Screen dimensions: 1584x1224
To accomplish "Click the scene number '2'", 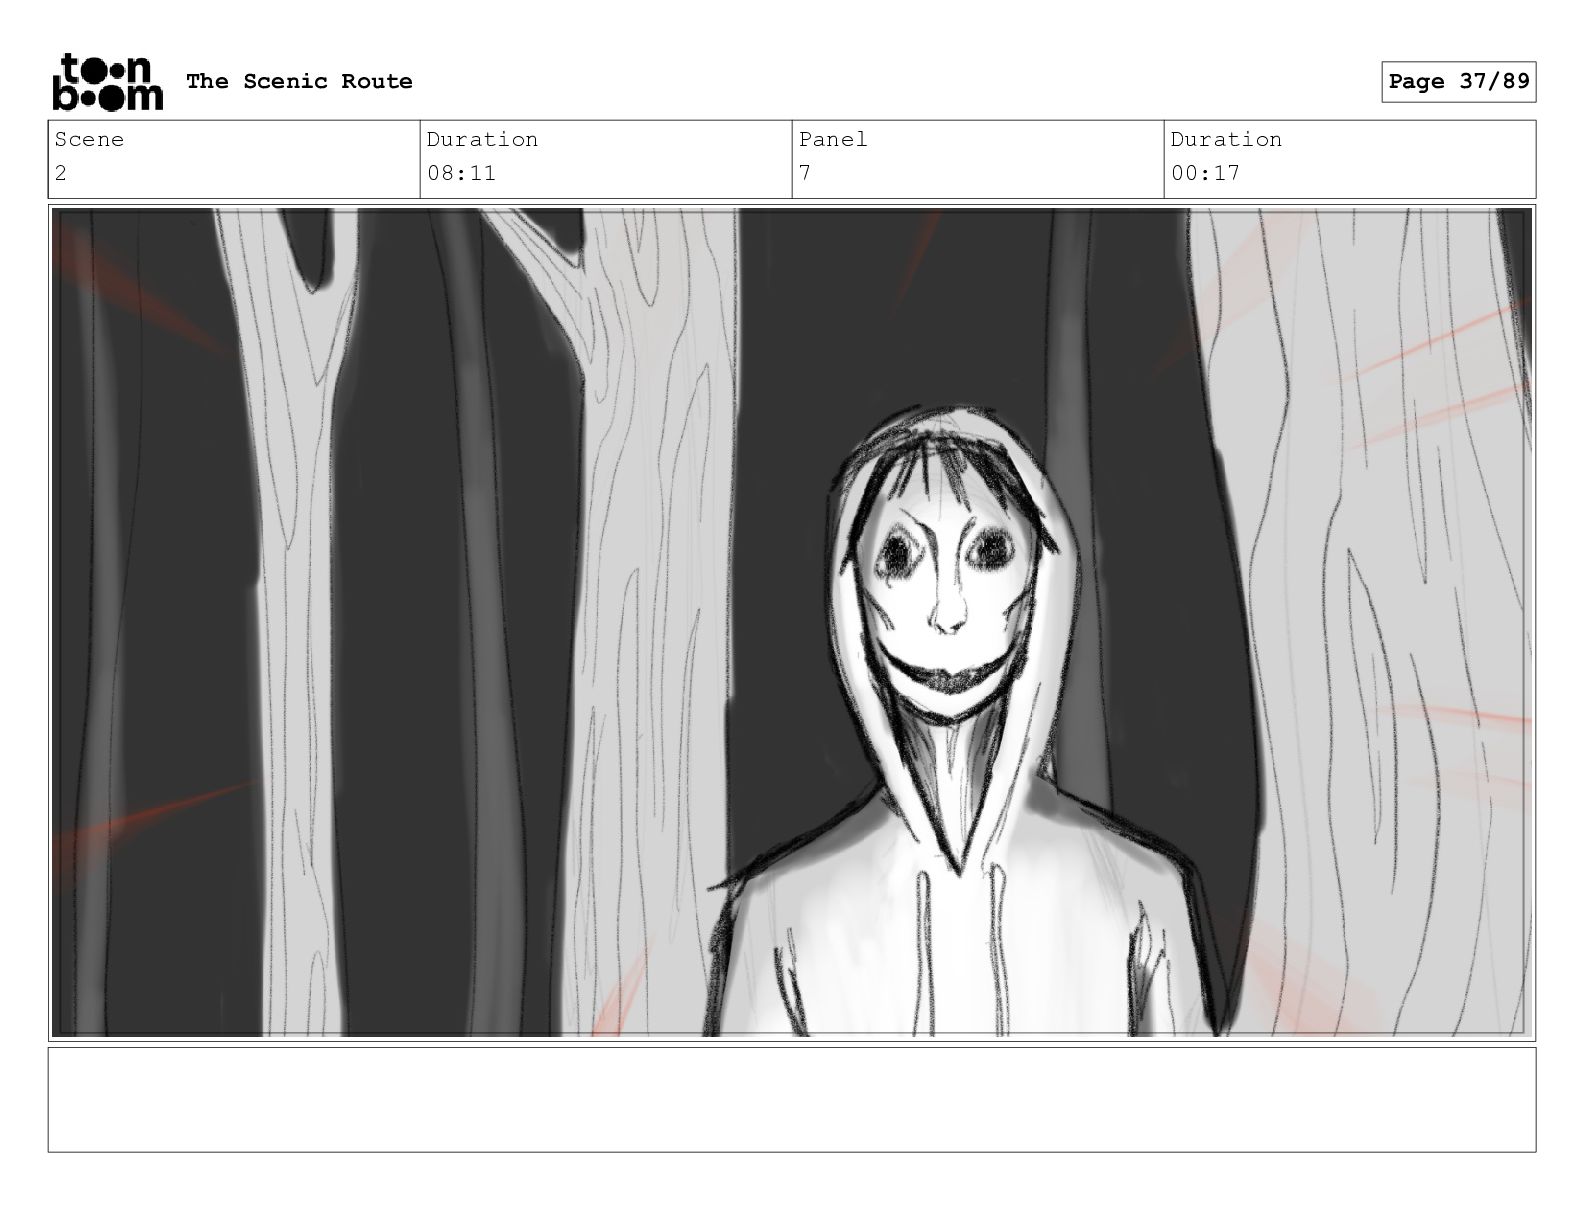I will click(61, 173).
